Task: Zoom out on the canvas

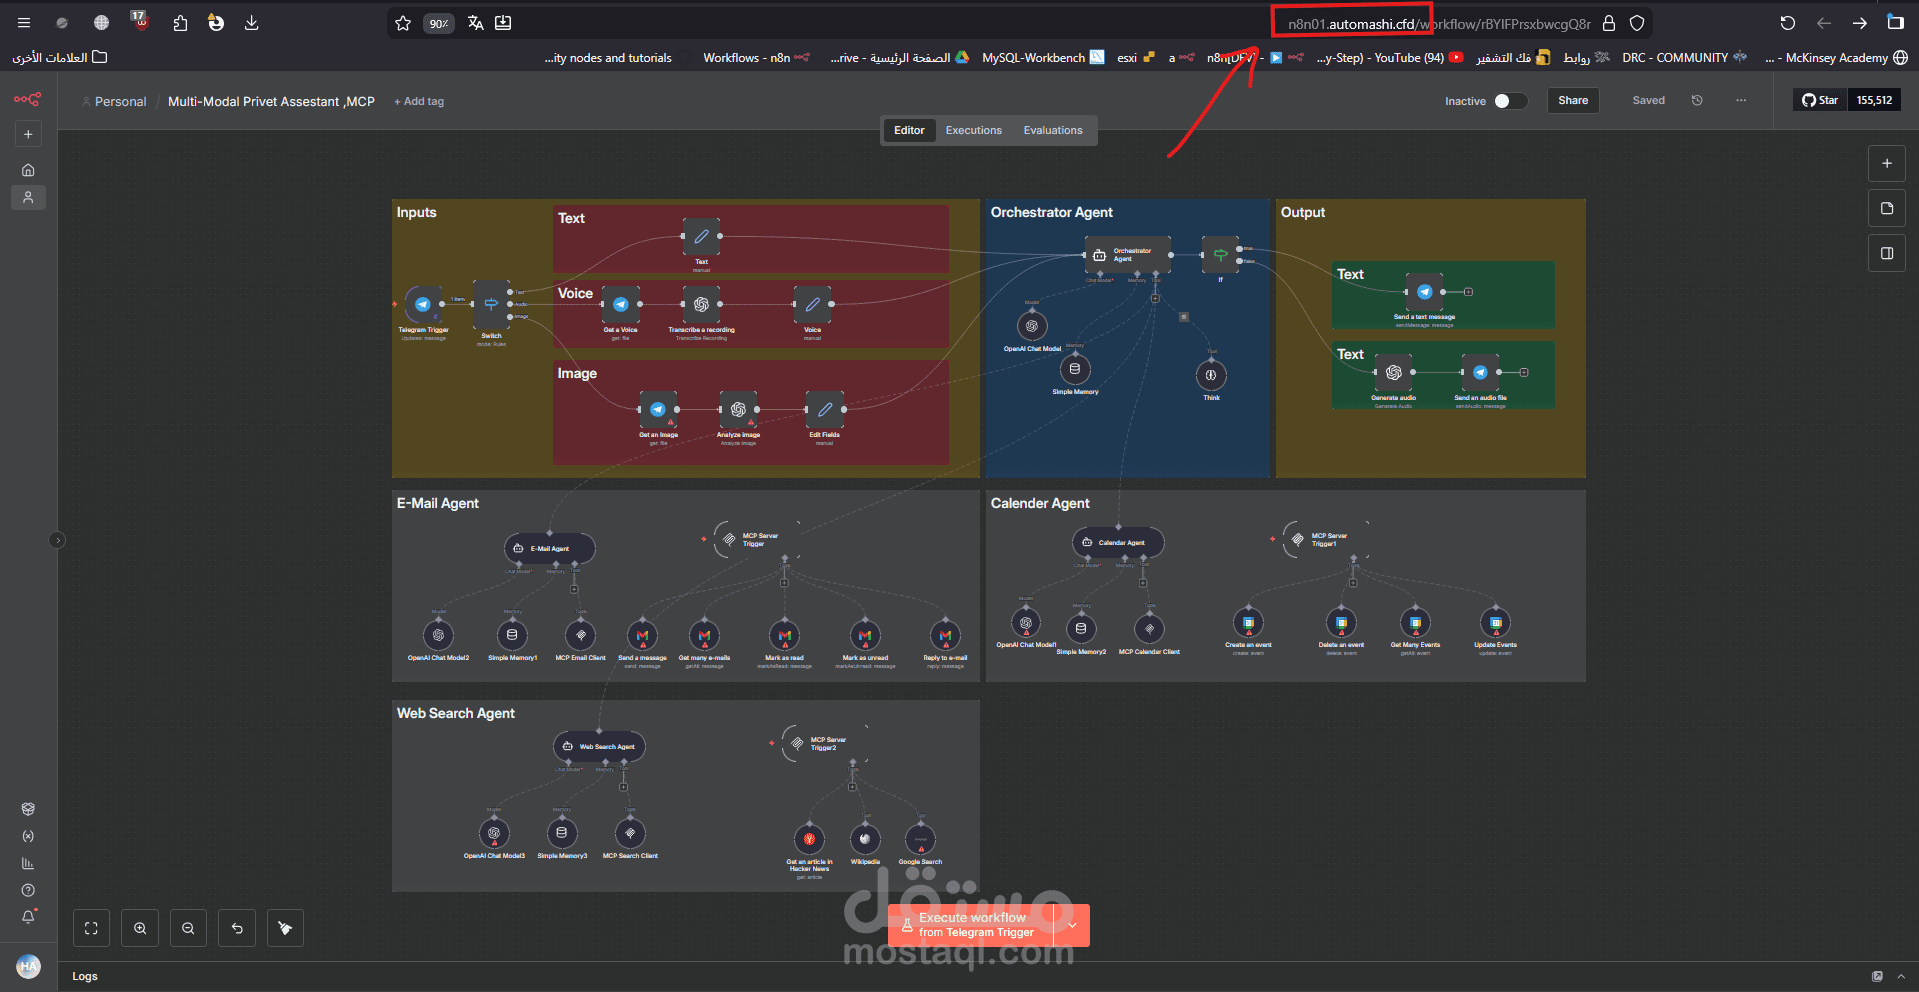Action: [188, 928]
